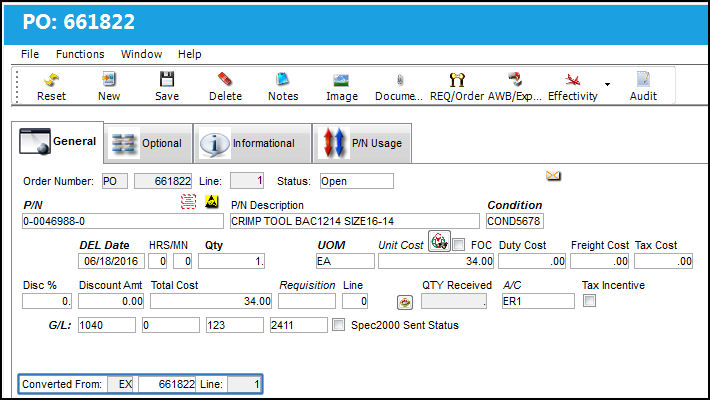Viewport: 710px width, 400px height.
Task: Open the Functions menu
Action: [x=80, y=54]
